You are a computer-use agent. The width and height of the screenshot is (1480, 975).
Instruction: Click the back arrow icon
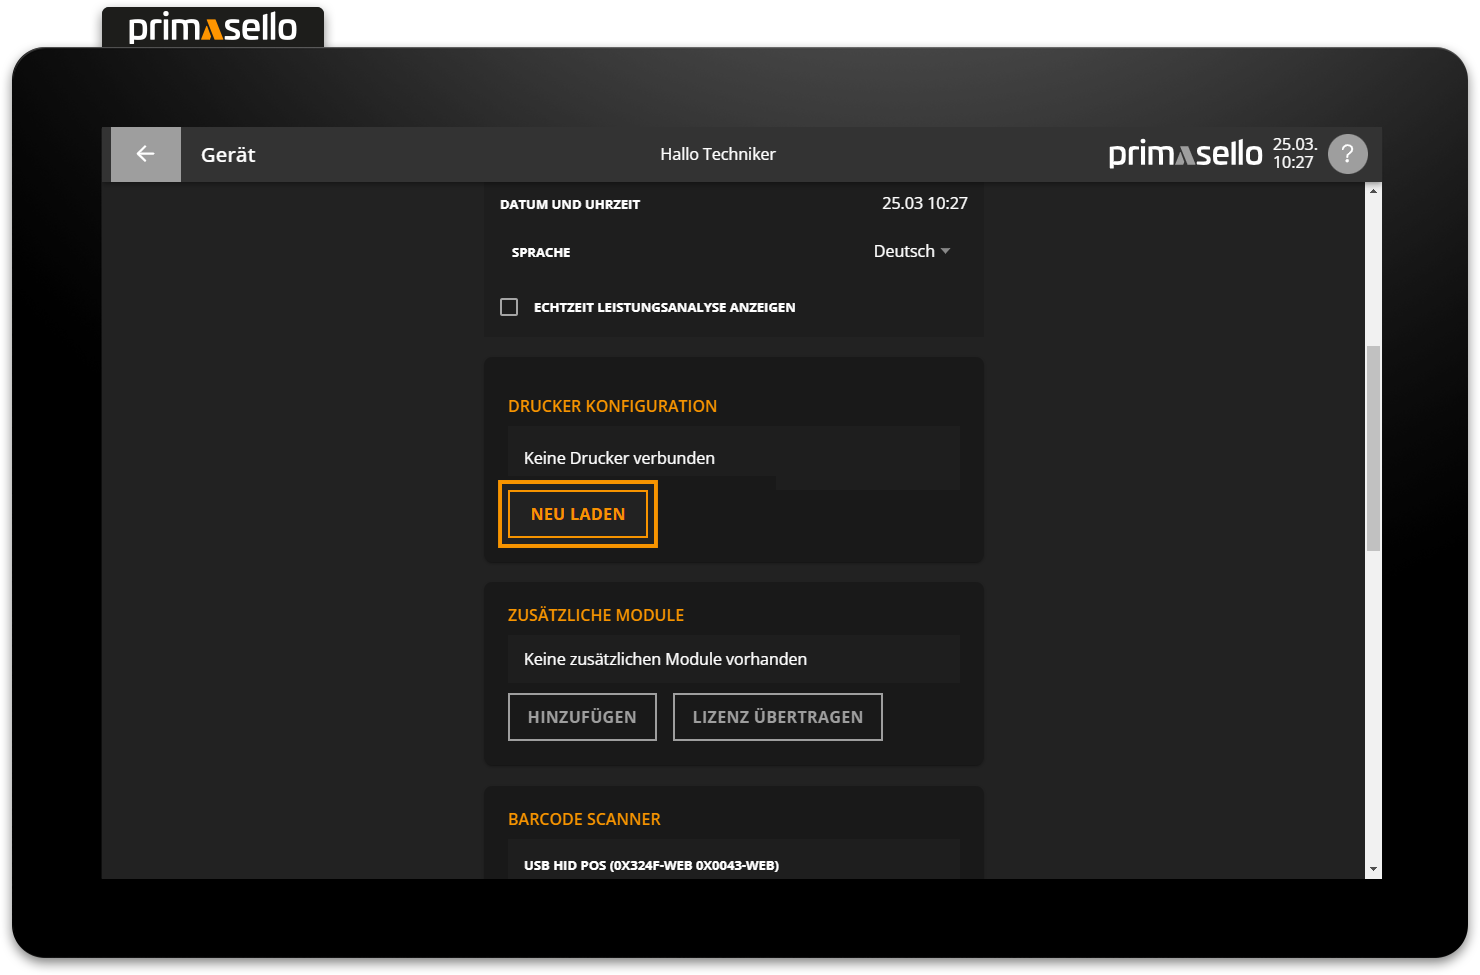(146, 154)
